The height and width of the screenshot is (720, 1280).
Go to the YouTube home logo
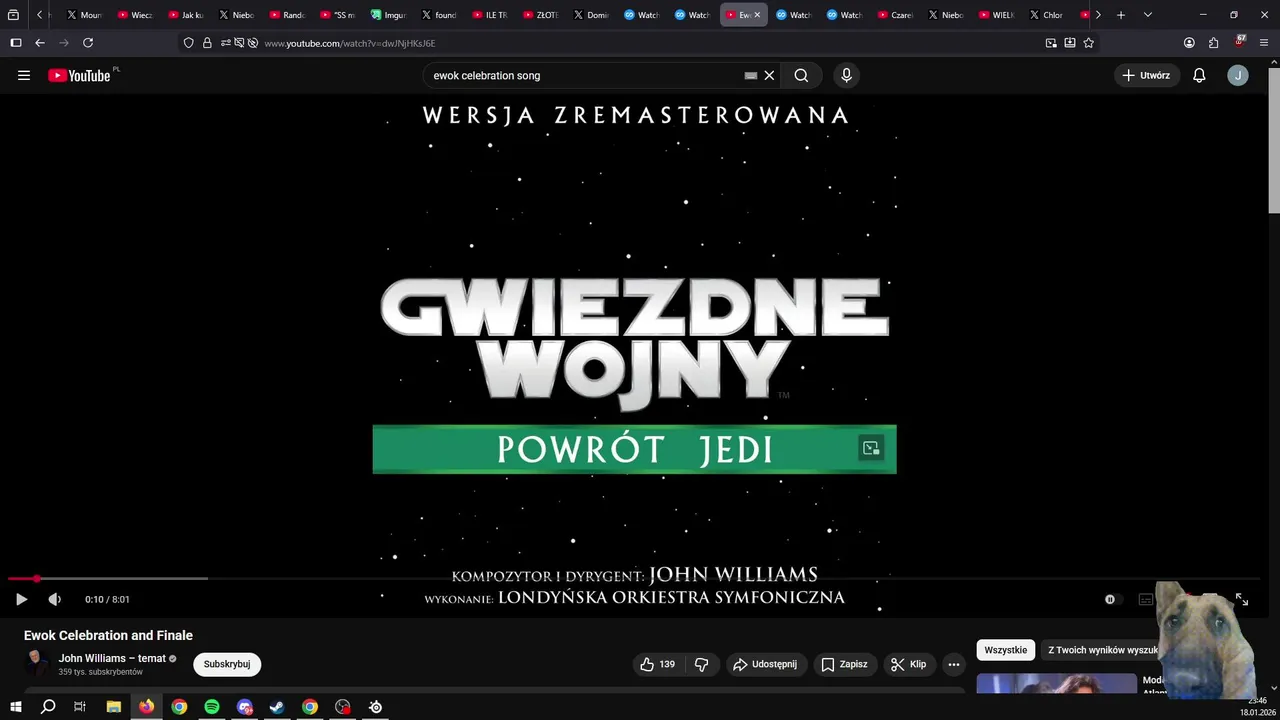click(x=79, y=75)
